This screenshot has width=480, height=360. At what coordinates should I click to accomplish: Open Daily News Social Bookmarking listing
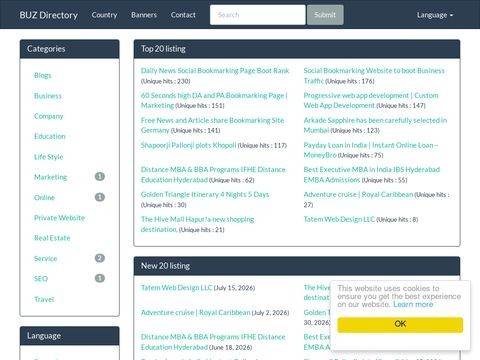(215, 71)
